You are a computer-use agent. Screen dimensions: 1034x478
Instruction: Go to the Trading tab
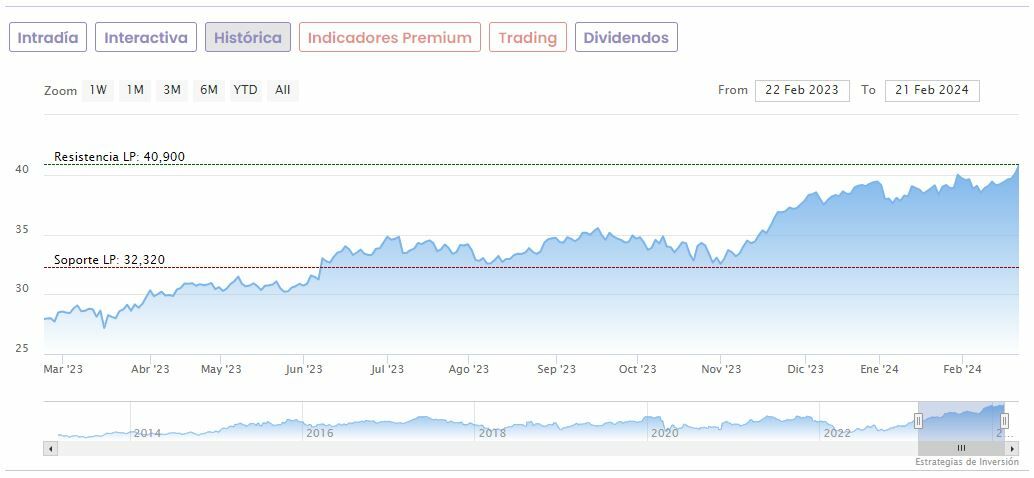pyautogui.click(x=527, y=38)
